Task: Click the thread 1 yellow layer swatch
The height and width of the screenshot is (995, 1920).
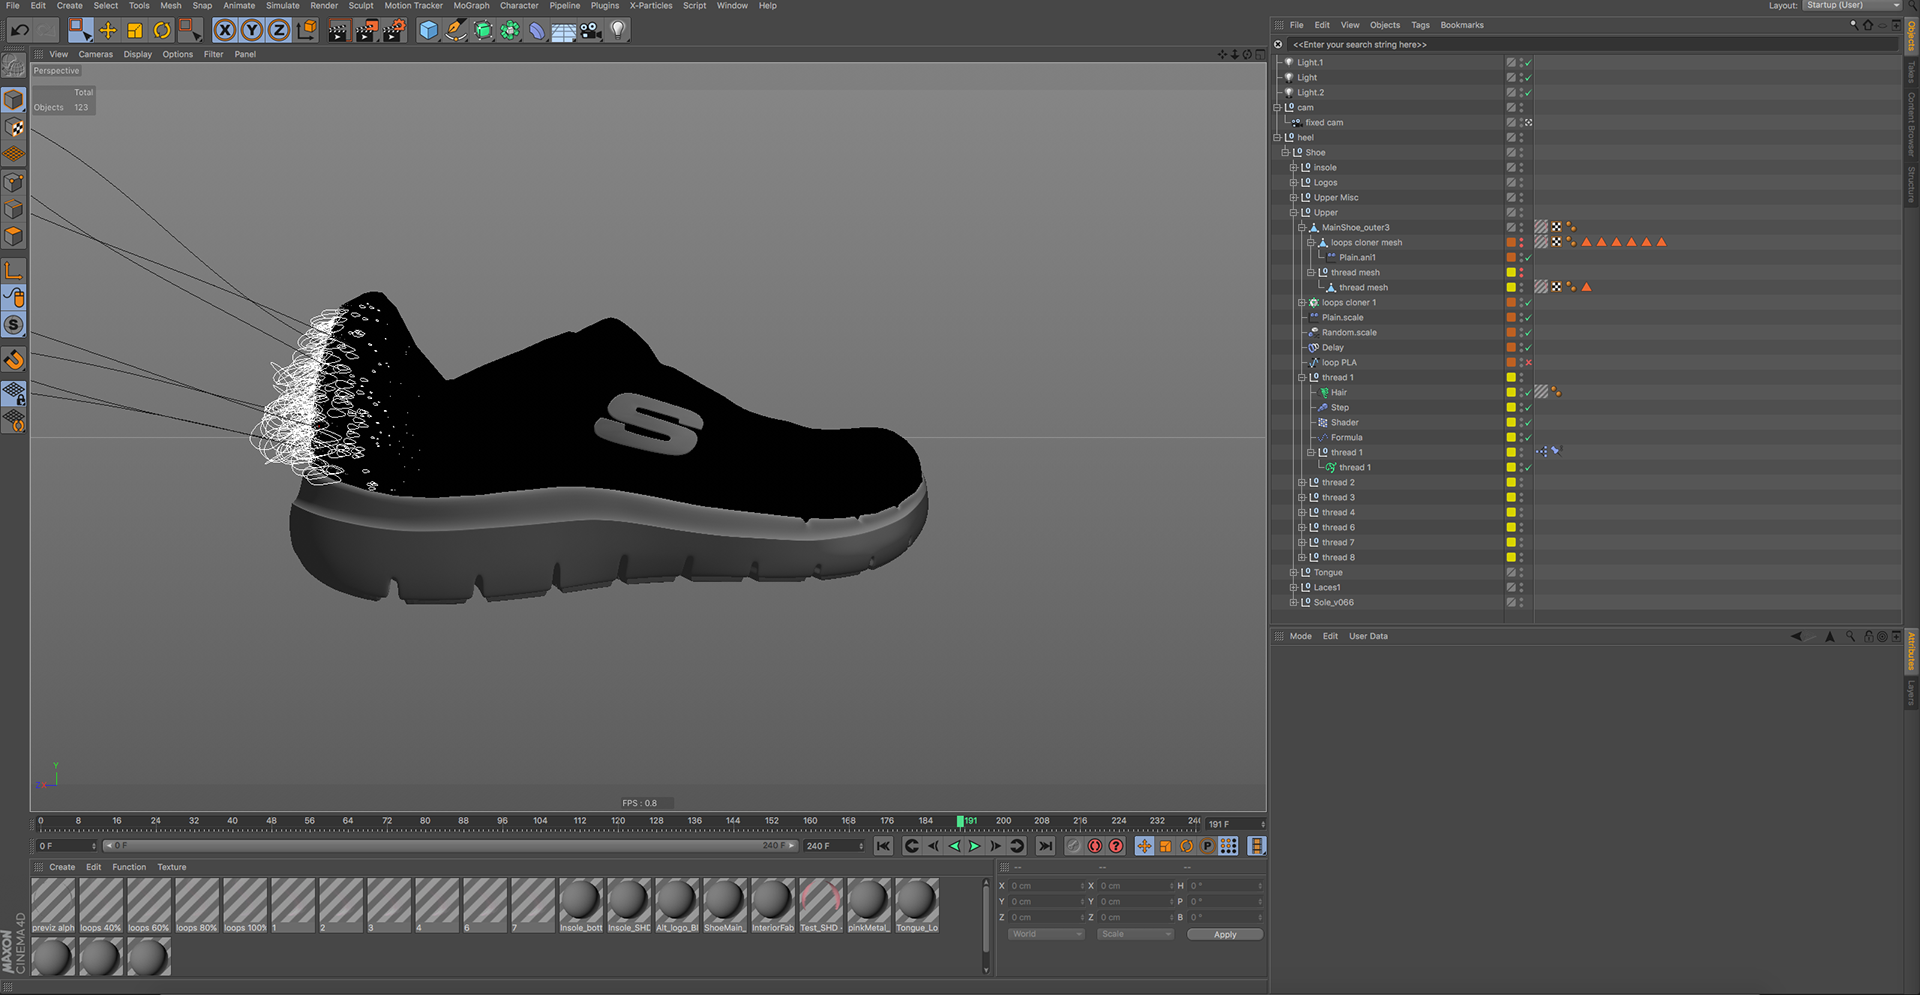Action: tap(1511, 378)
